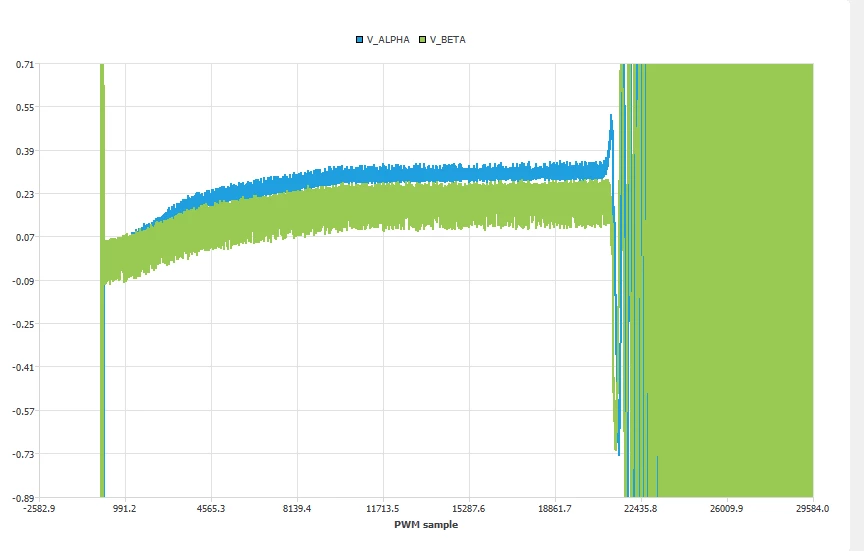Click the 4565.3 x-axis label
The height and width of the screenshot is (551, 864).
211,509
